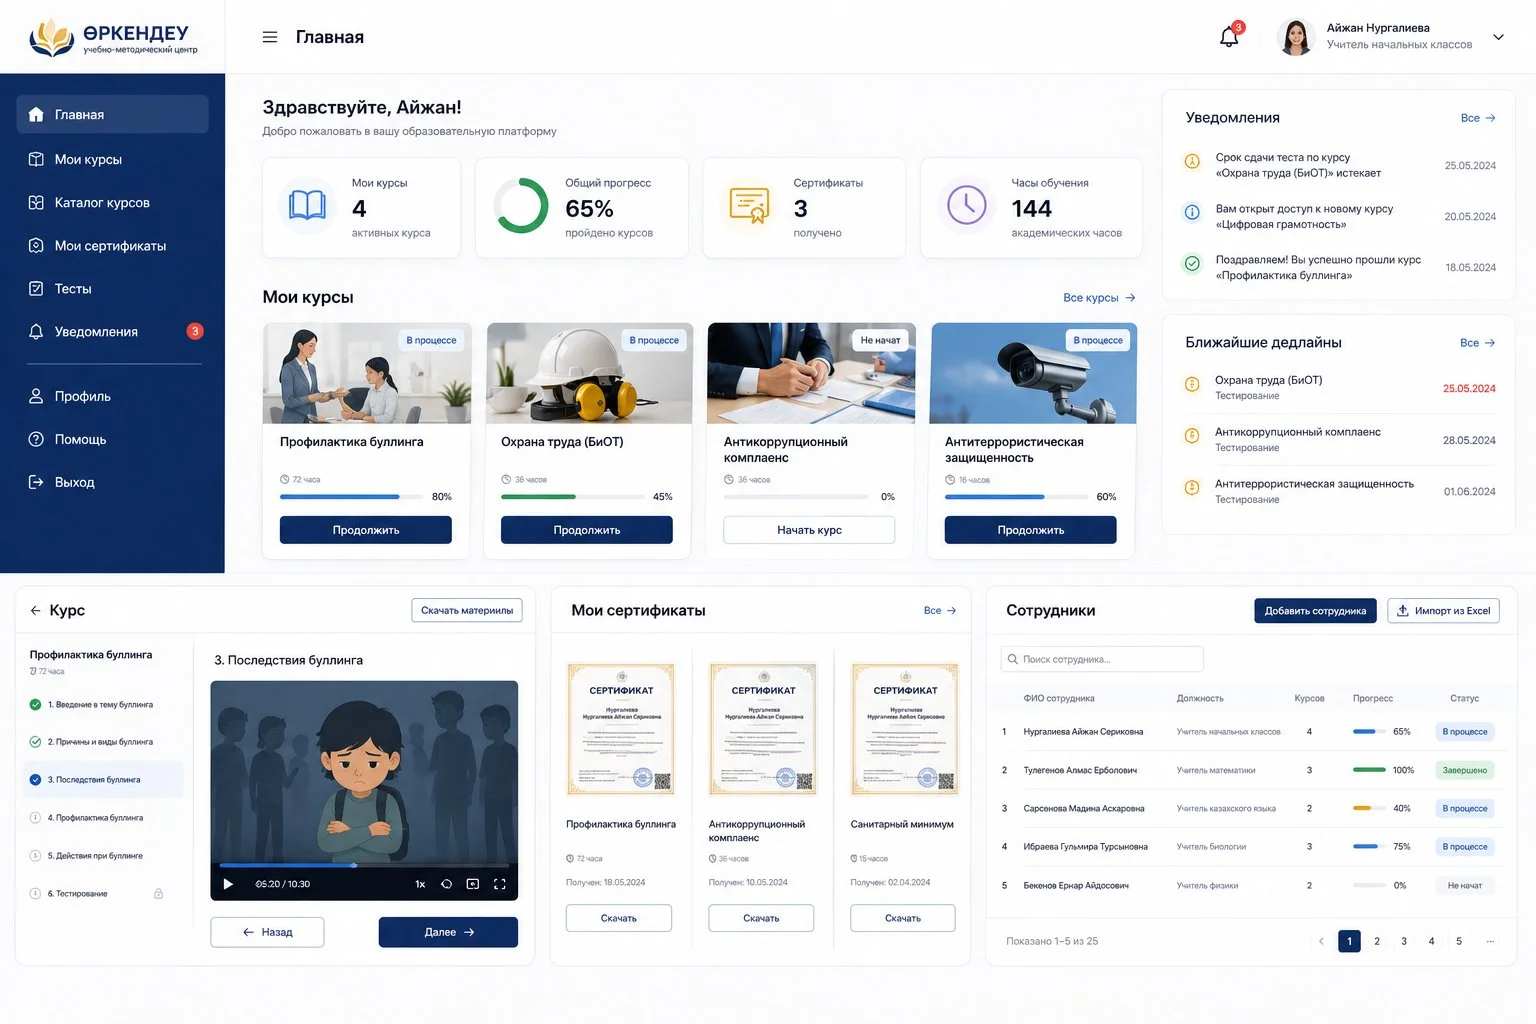Click the Өркендеу logo
This screenshot has width=1536, height=1024.
pyautogui.click(x=113, y=38)
